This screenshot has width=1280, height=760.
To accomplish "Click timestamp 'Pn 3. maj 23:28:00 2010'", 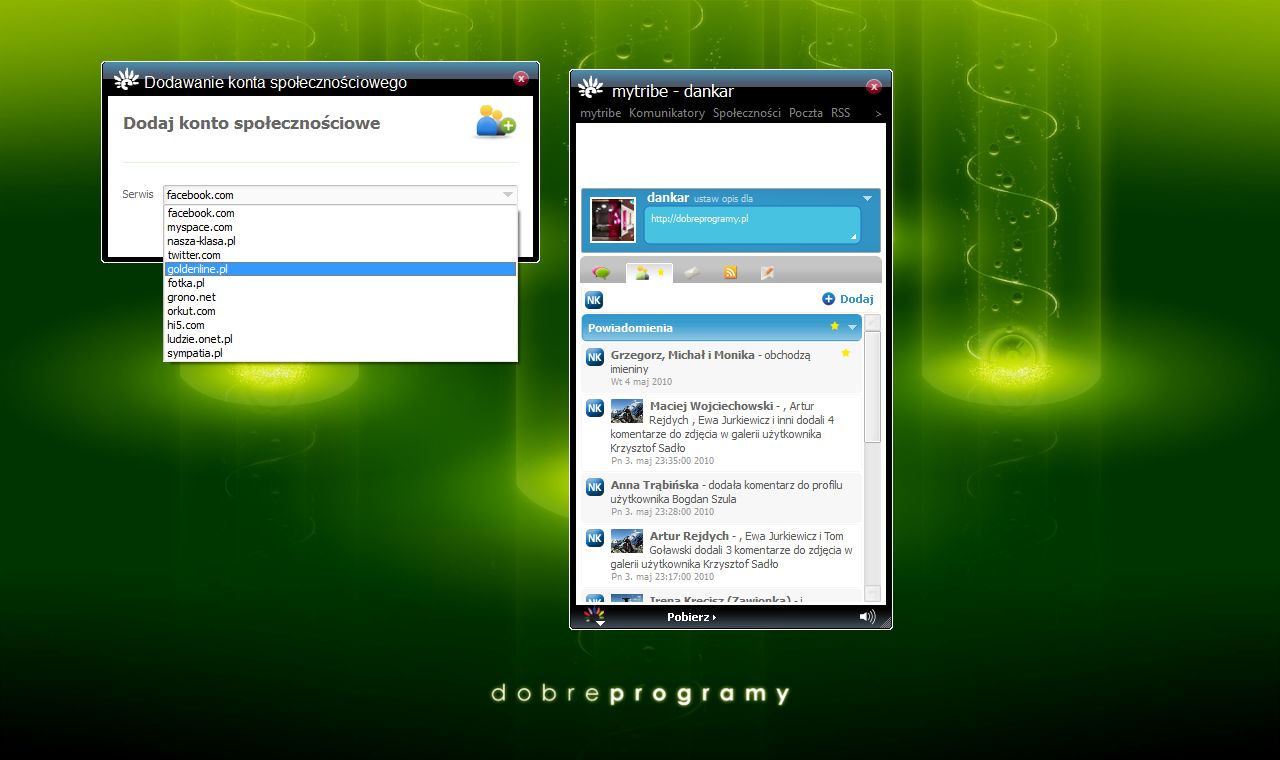I will 663,511.
